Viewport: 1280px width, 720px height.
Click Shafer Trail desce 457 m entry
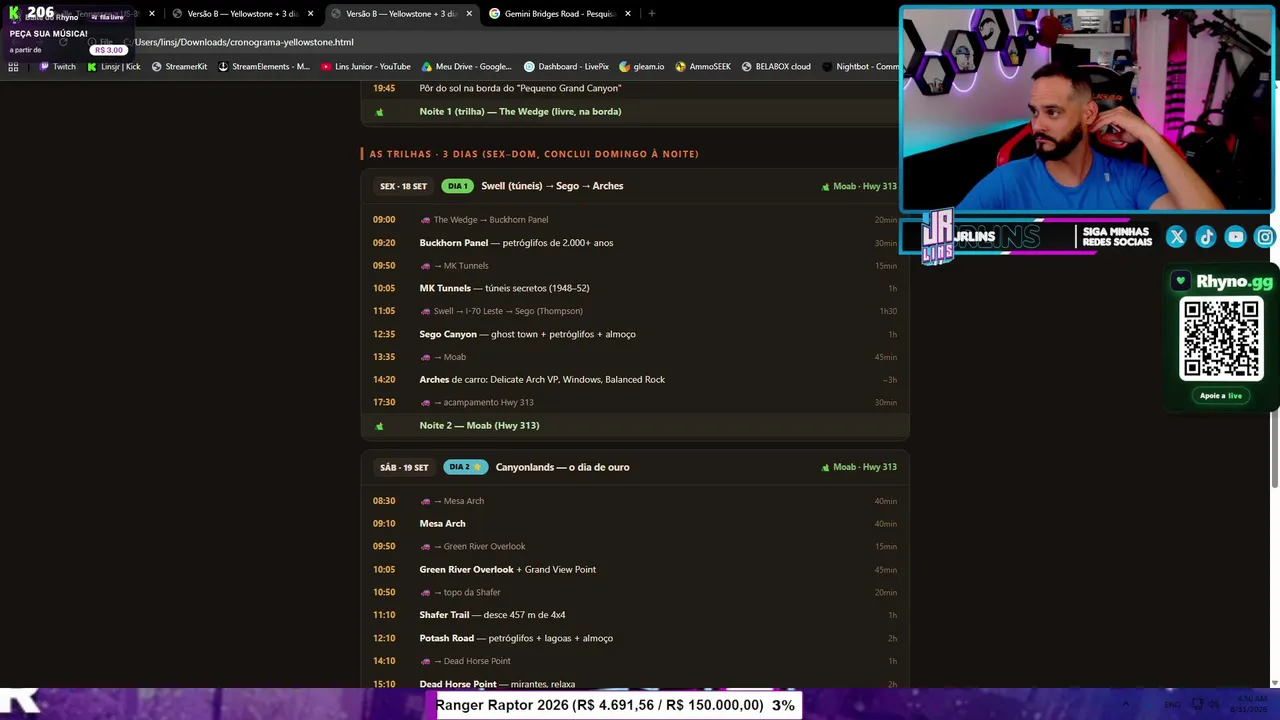492,615
